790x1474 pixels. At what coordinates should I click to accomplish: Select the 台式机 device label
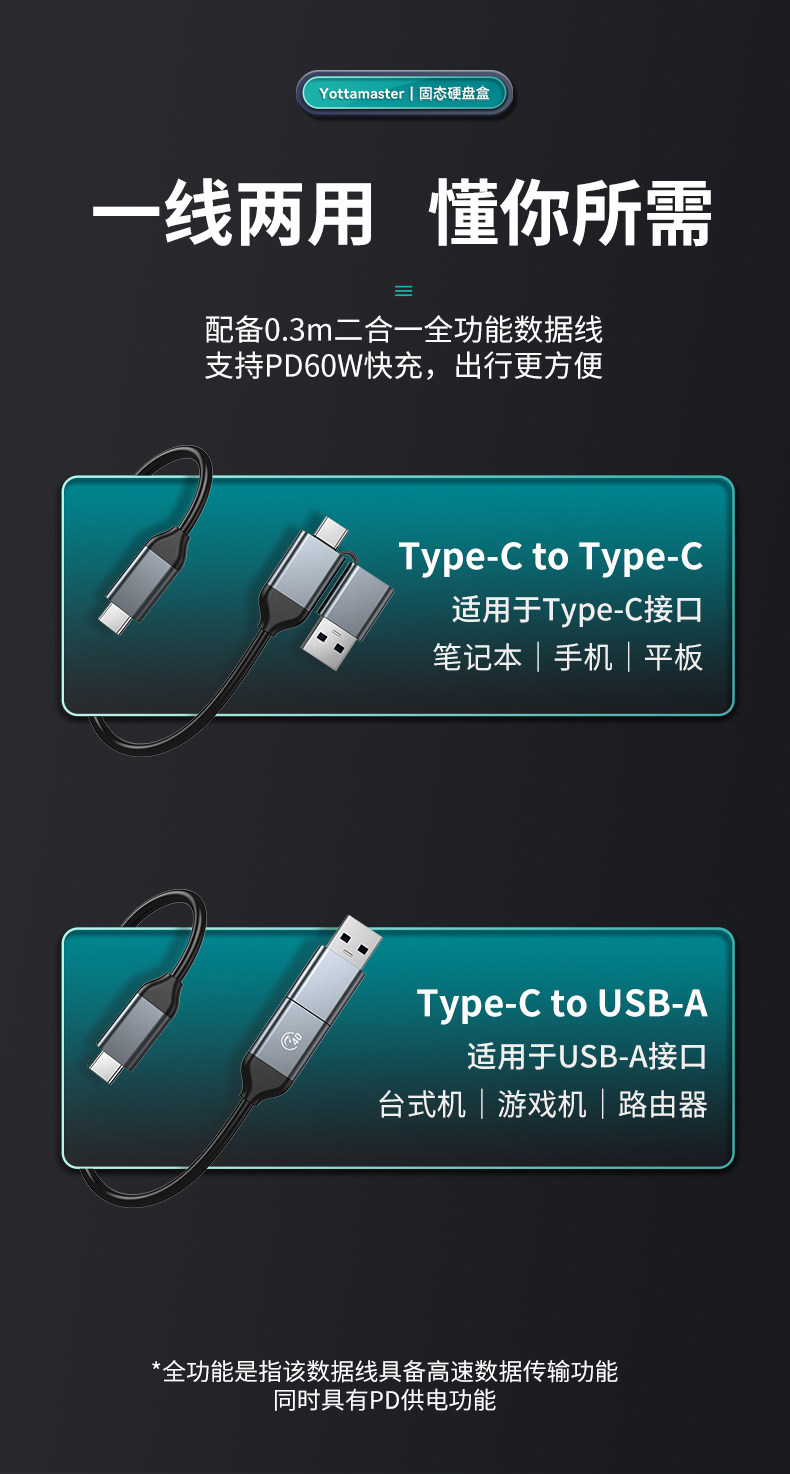(x=422, y=1104)
